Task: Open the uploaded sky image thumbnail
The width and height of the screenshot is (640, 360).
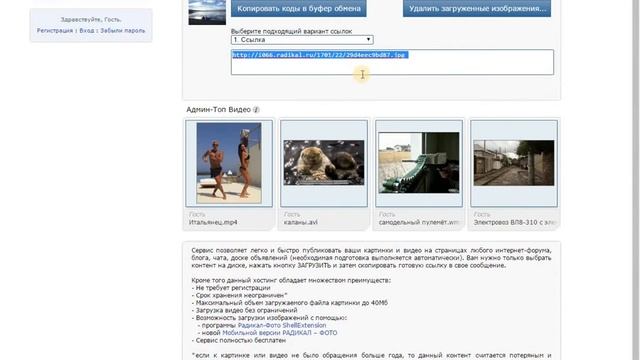Action: [207, 12]
